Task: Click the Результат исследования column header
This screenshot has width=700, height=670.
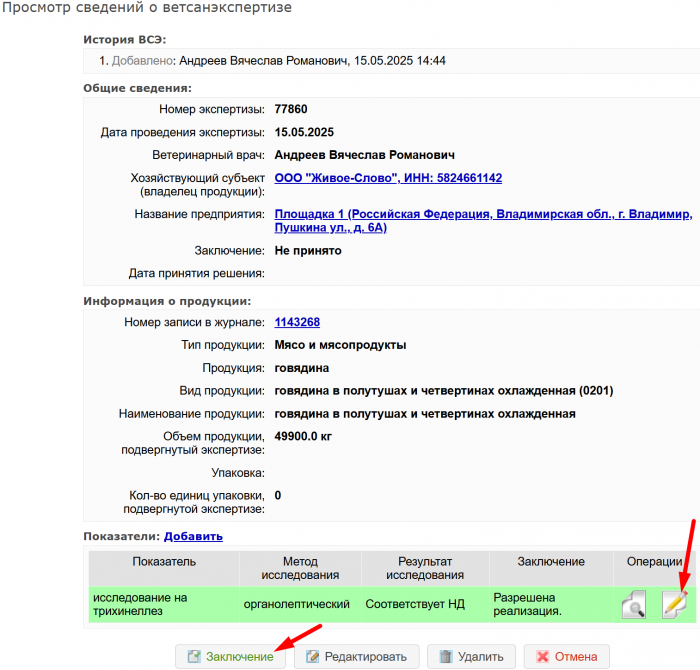Action: click(425, 568)
